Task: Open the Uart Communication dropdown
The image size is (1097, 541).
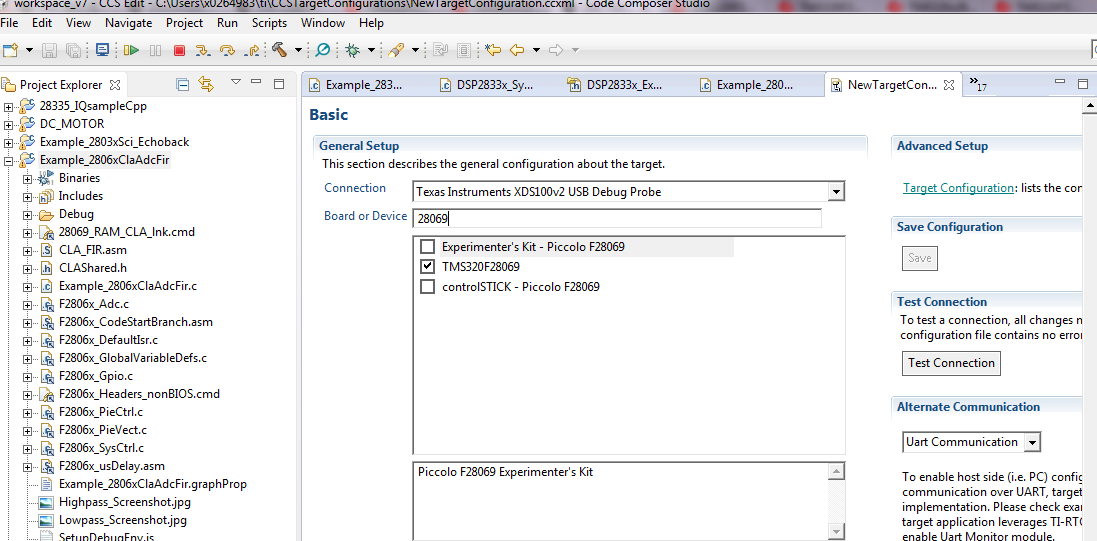Action: click(1032, 442)
